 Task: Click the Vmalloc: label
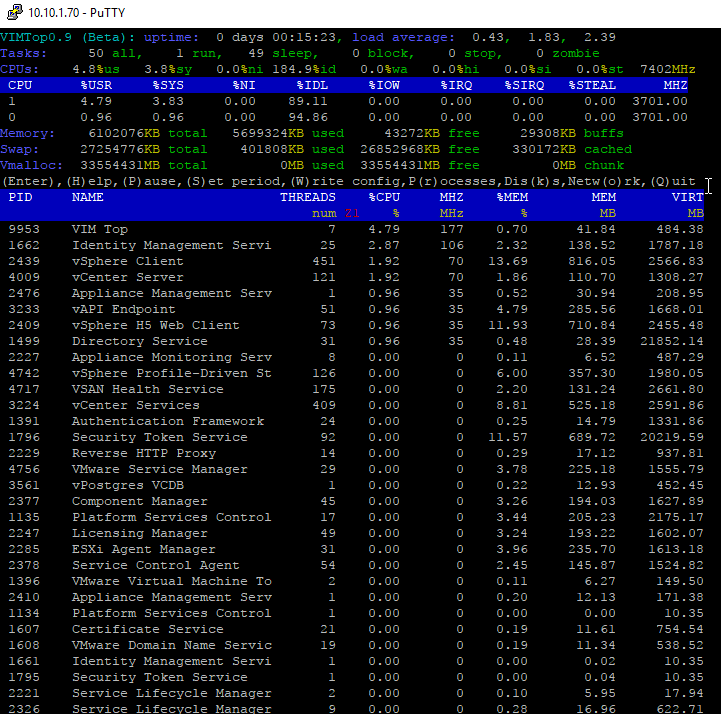coord(32,165)
